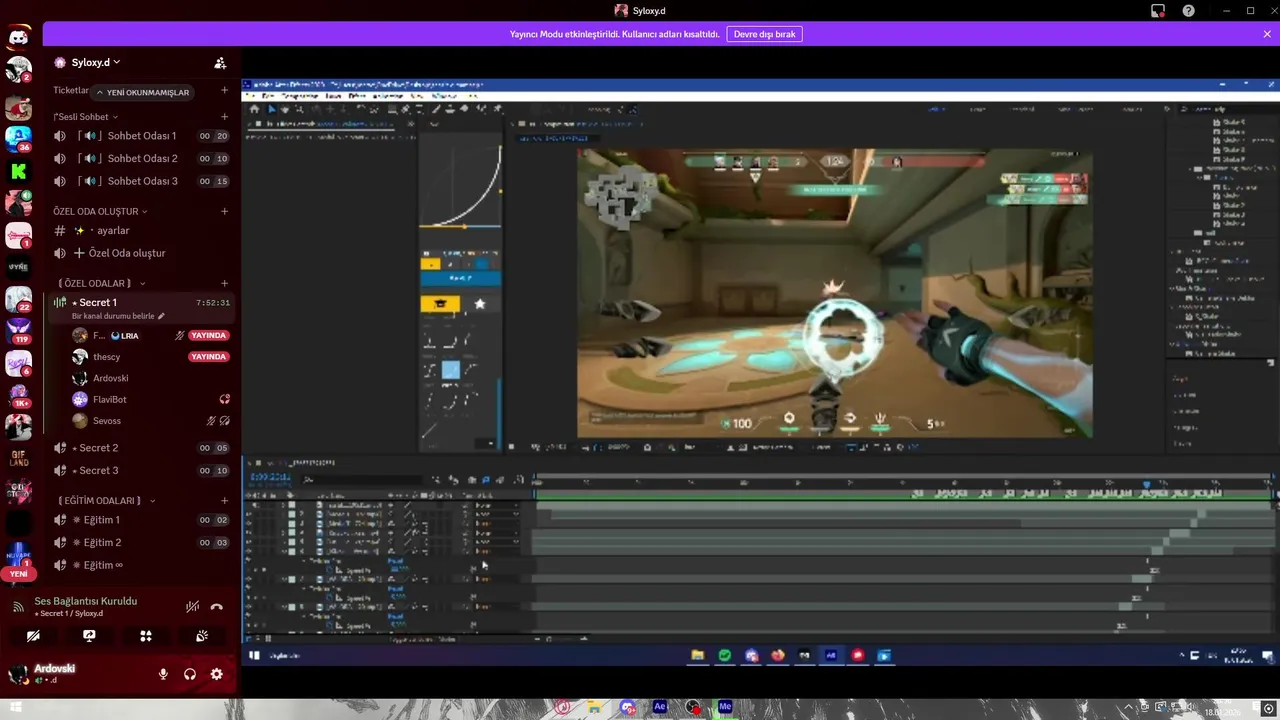The width and height of the screenshot is (1280, 720).
Task: Open the server with 36 badge
Action: (18, 138)
